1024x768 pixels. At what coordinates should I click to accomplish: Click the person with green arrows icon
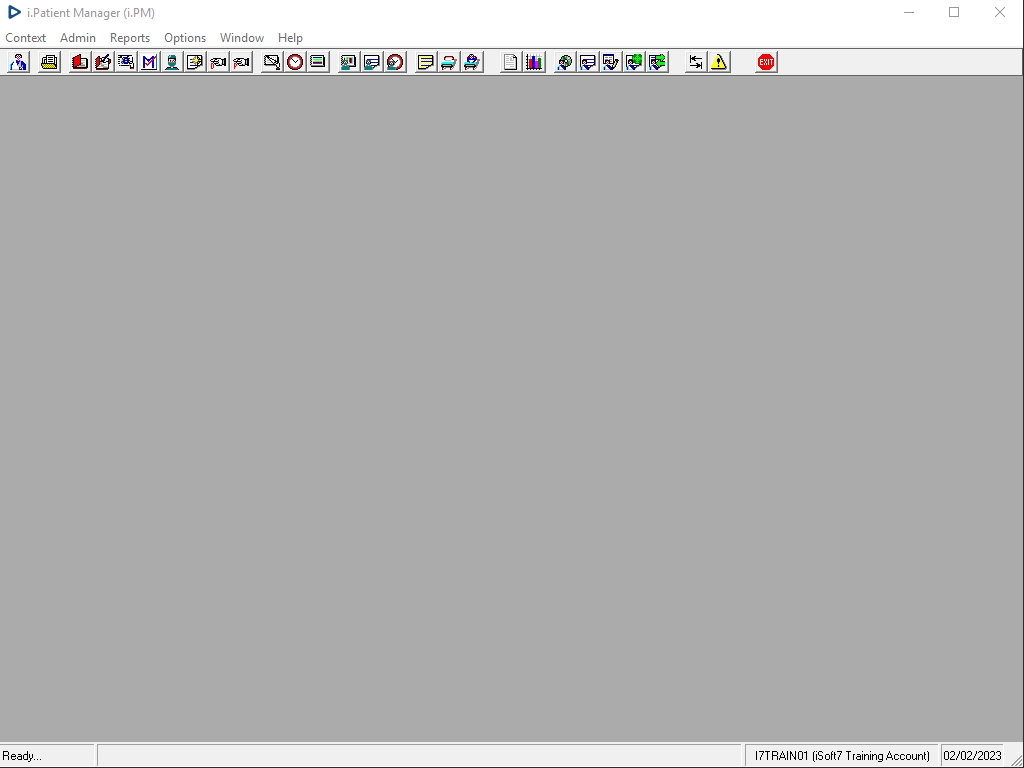click(657, 62)
